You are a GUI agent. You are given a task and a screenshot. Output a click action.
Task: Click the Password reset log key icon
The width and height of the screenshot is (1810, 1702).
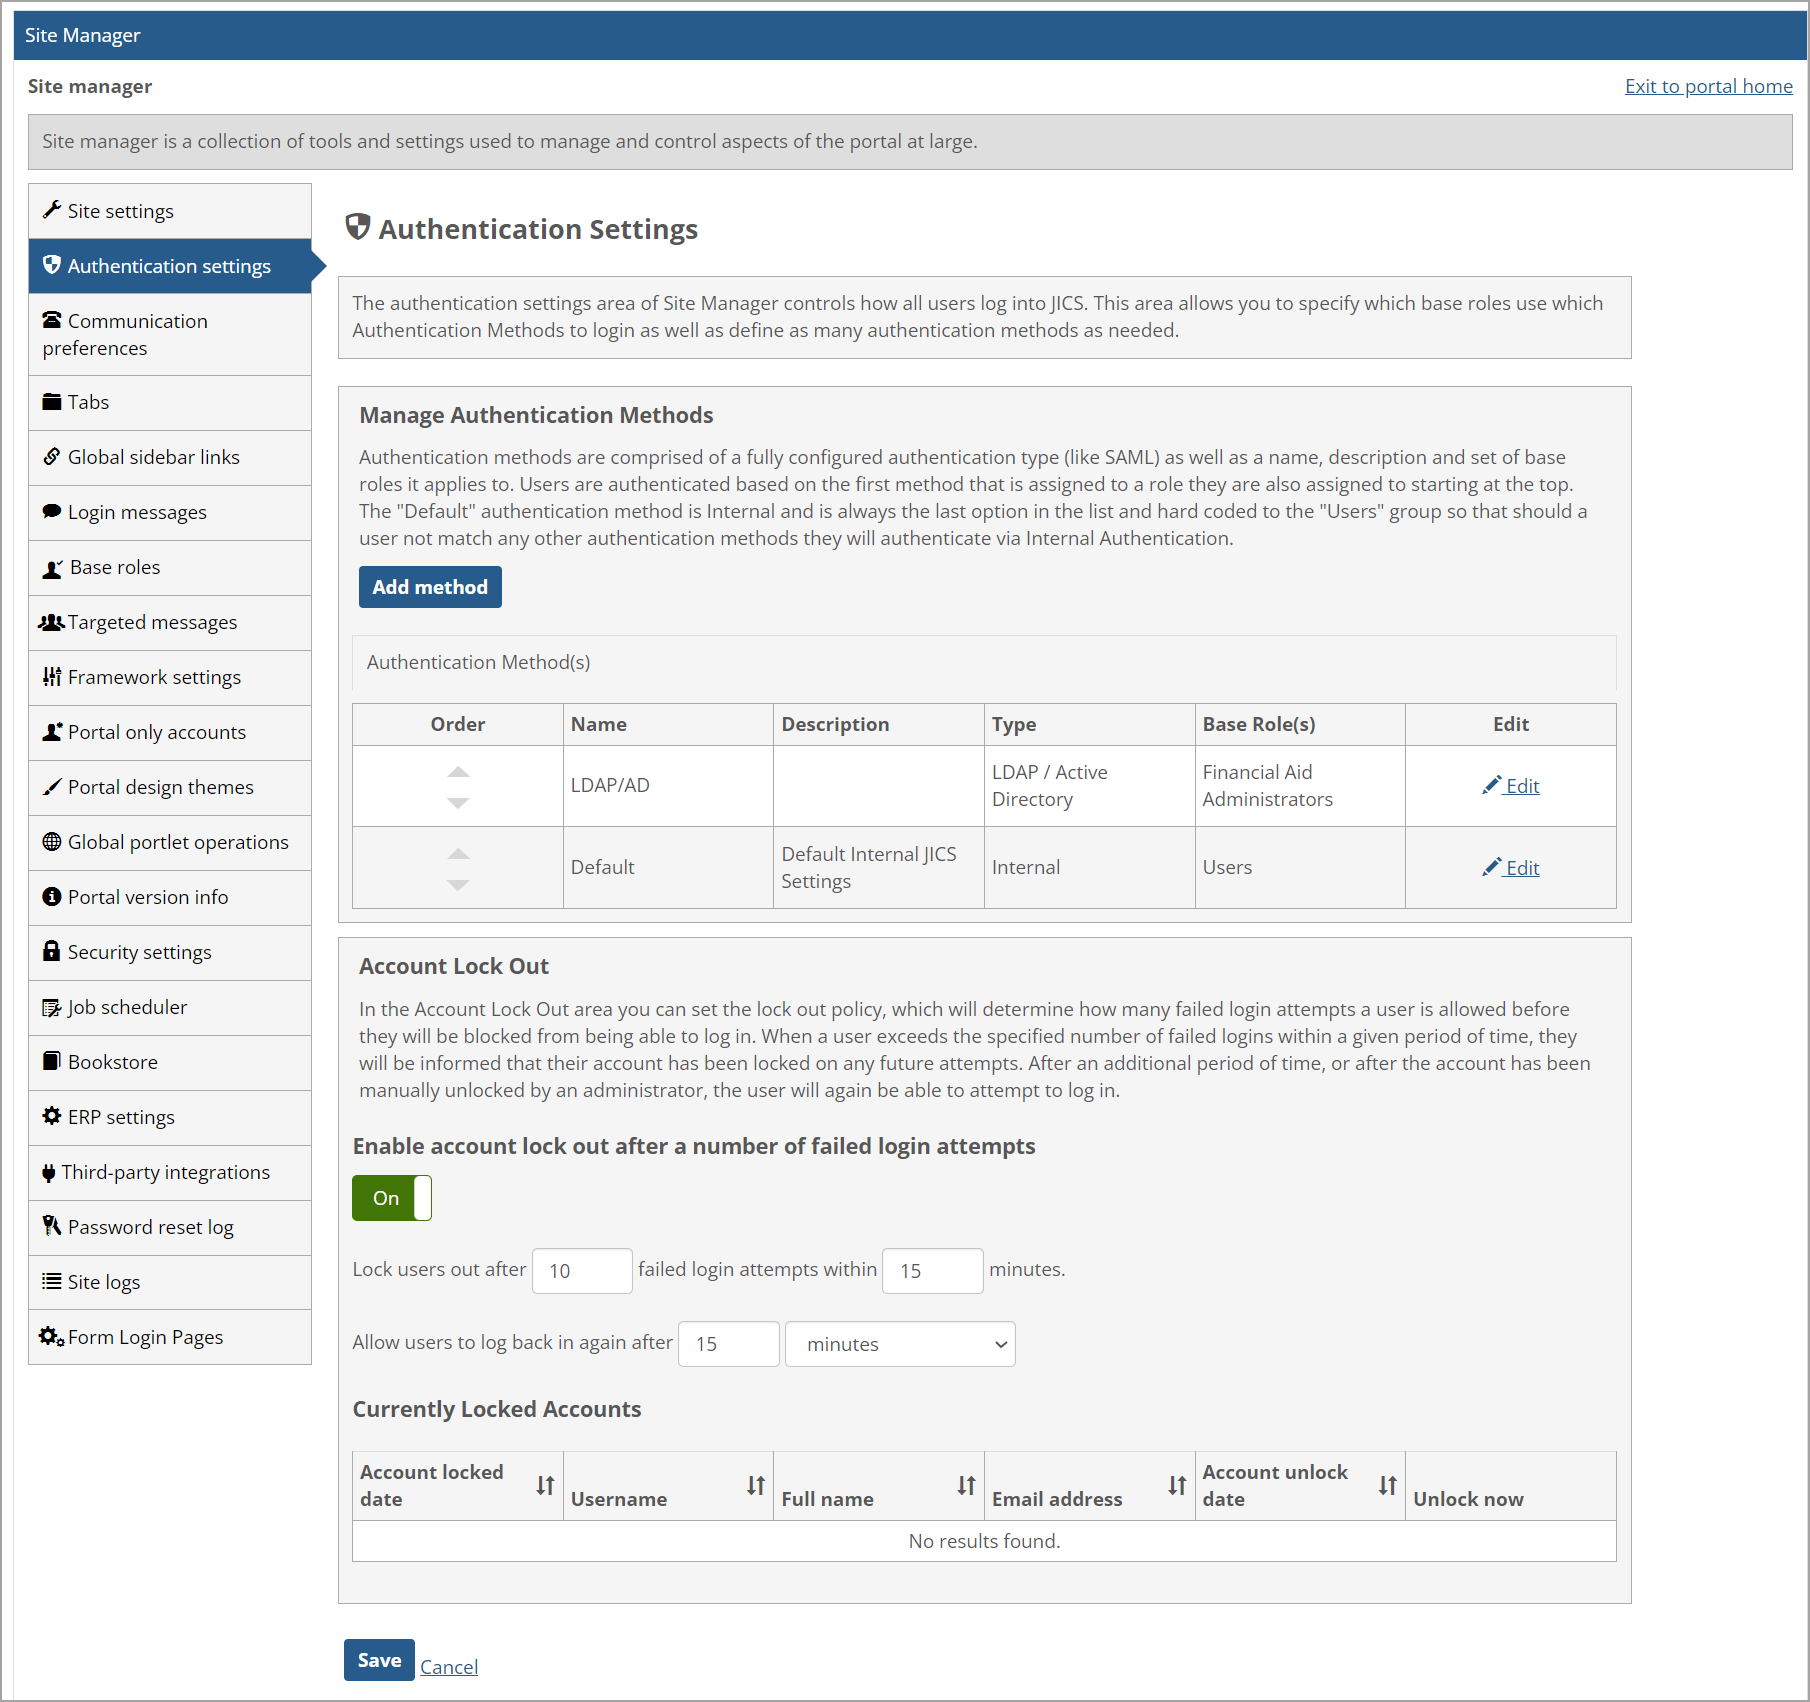pyautogui.click(x=52, y=1226)
